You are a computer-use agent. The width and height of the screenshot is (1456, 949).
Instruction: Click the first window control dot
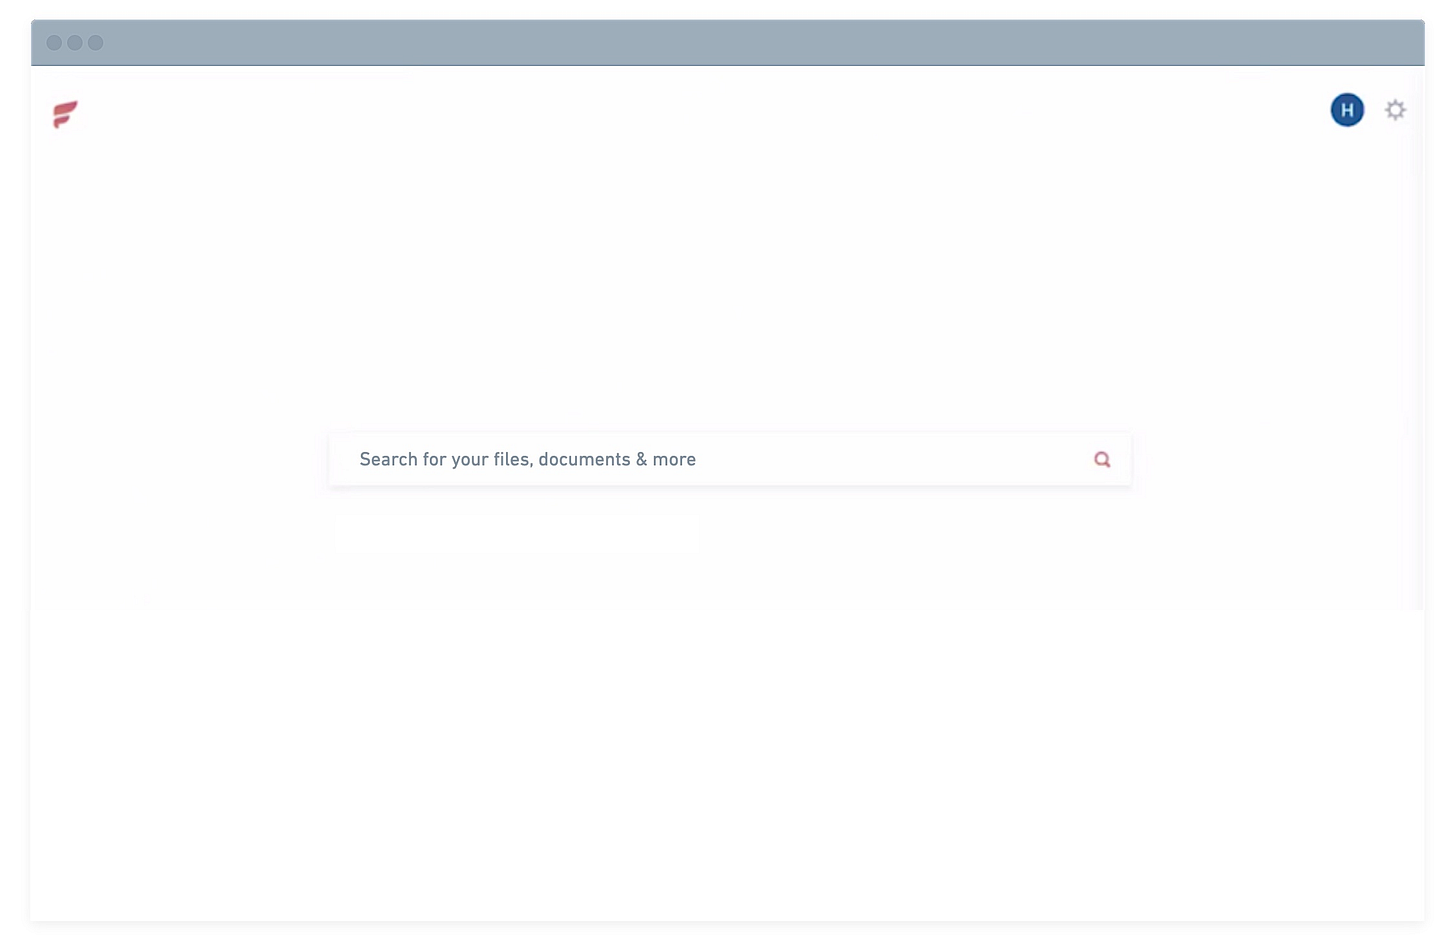click(x=54, y=43)
